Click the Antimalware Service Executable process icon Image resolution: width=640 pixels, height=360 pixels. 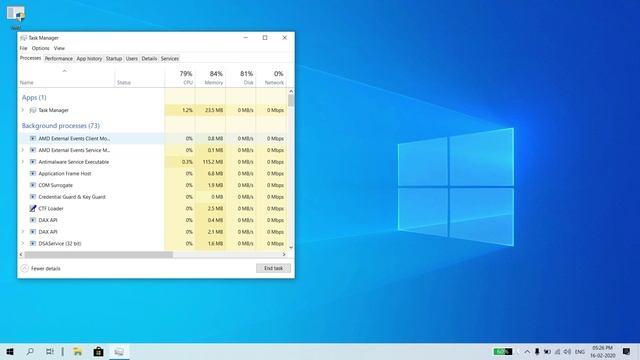[x=33, y=162]
